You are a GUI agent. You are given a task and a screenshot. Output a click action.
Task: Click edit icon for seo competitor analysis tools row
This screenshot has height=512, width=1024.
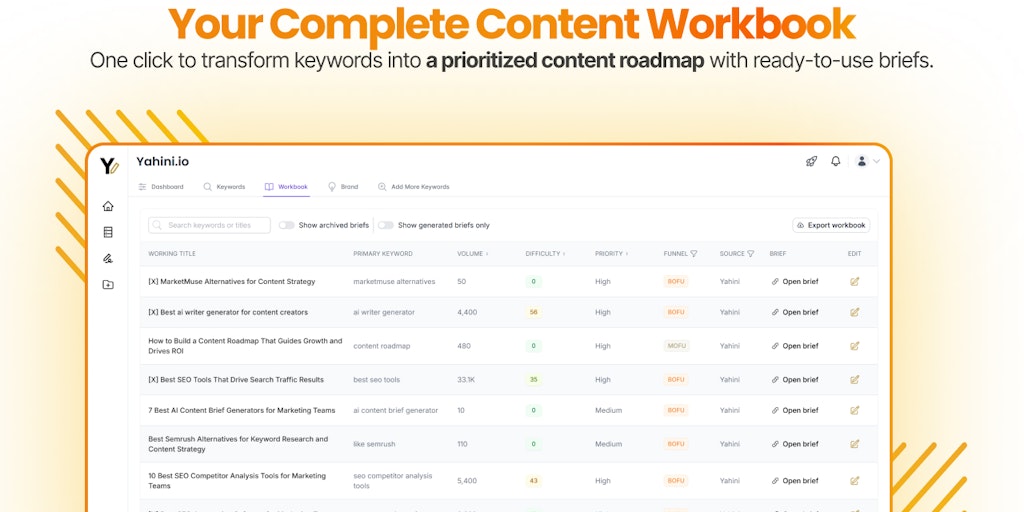(x=854, y=481)
